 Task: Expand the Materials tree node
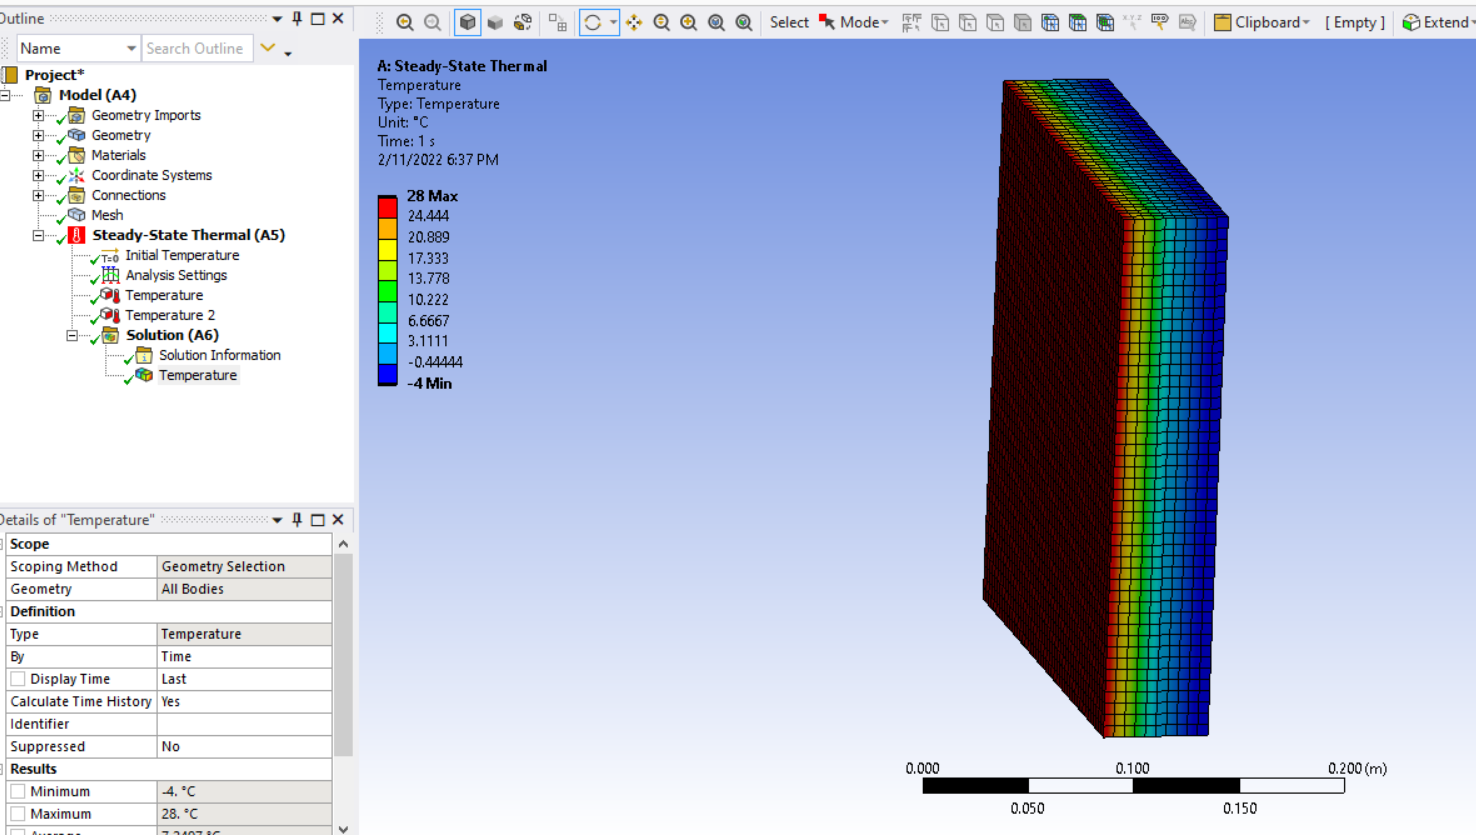[x=38, y=155]
